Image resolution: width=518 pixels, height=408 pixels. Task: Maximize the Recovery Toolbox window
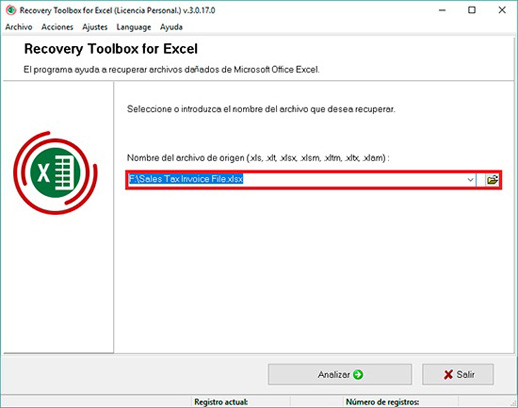(472, 10)
